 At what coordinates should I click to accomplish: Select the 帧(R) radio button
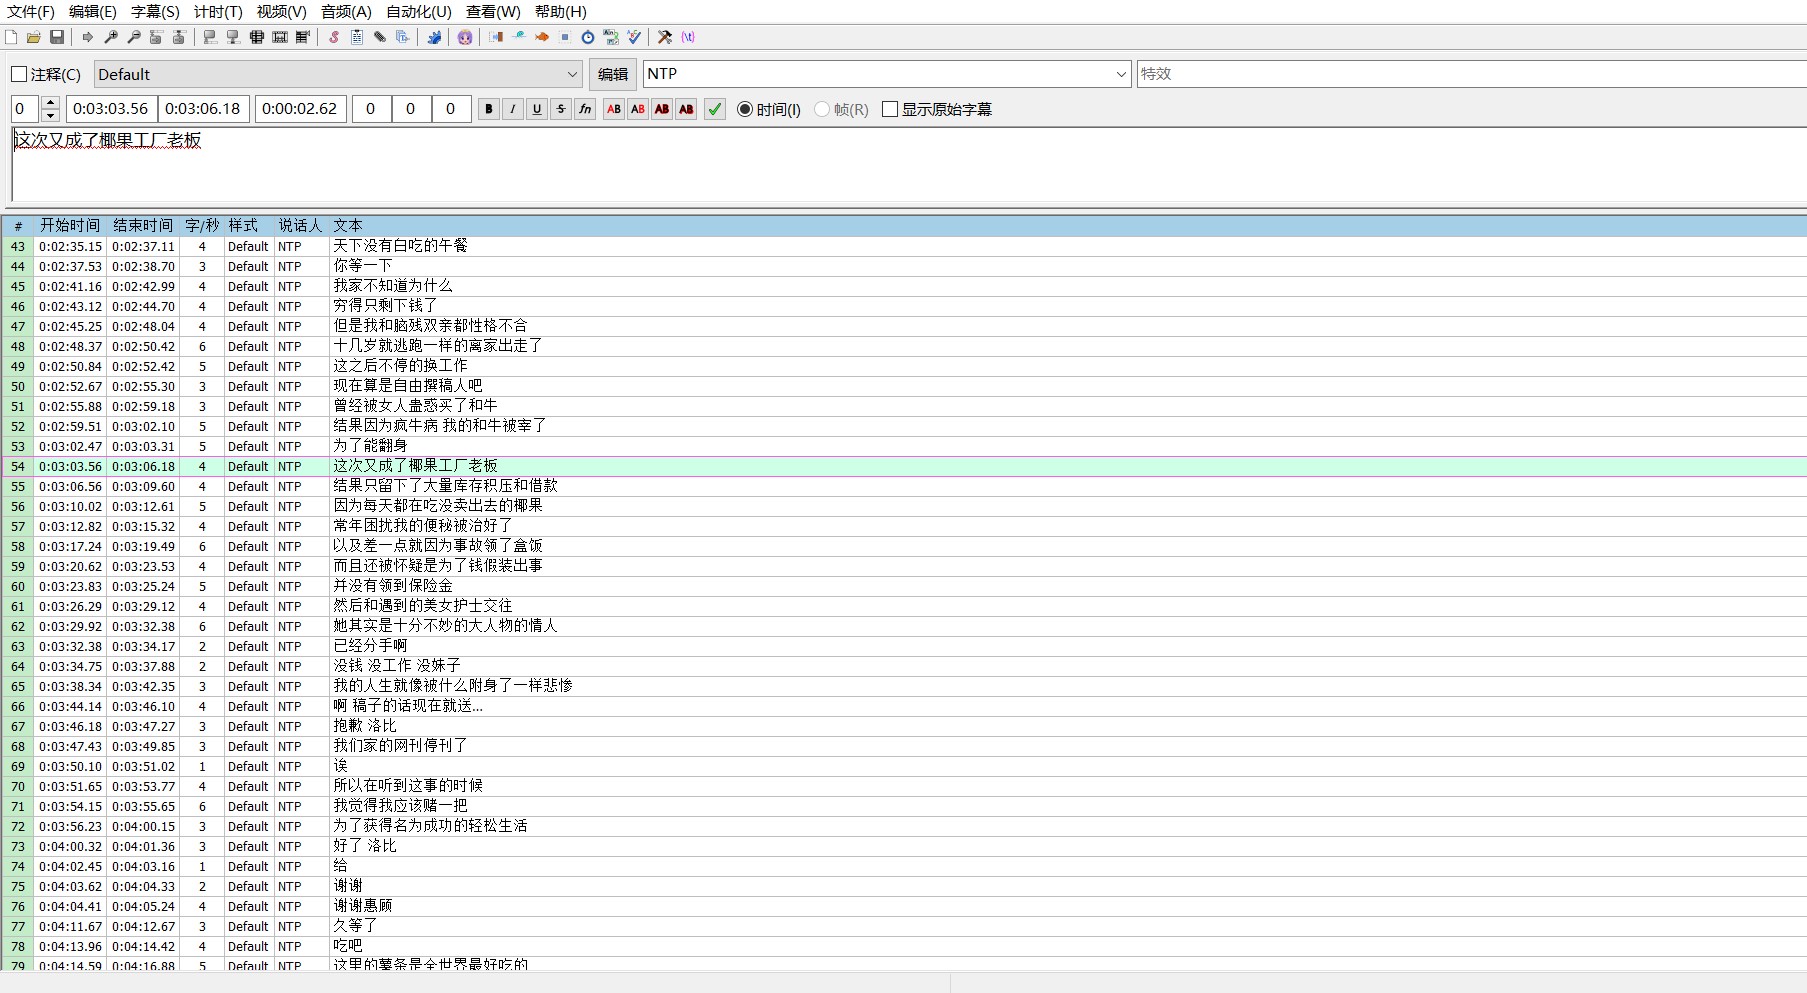point(822,109)
